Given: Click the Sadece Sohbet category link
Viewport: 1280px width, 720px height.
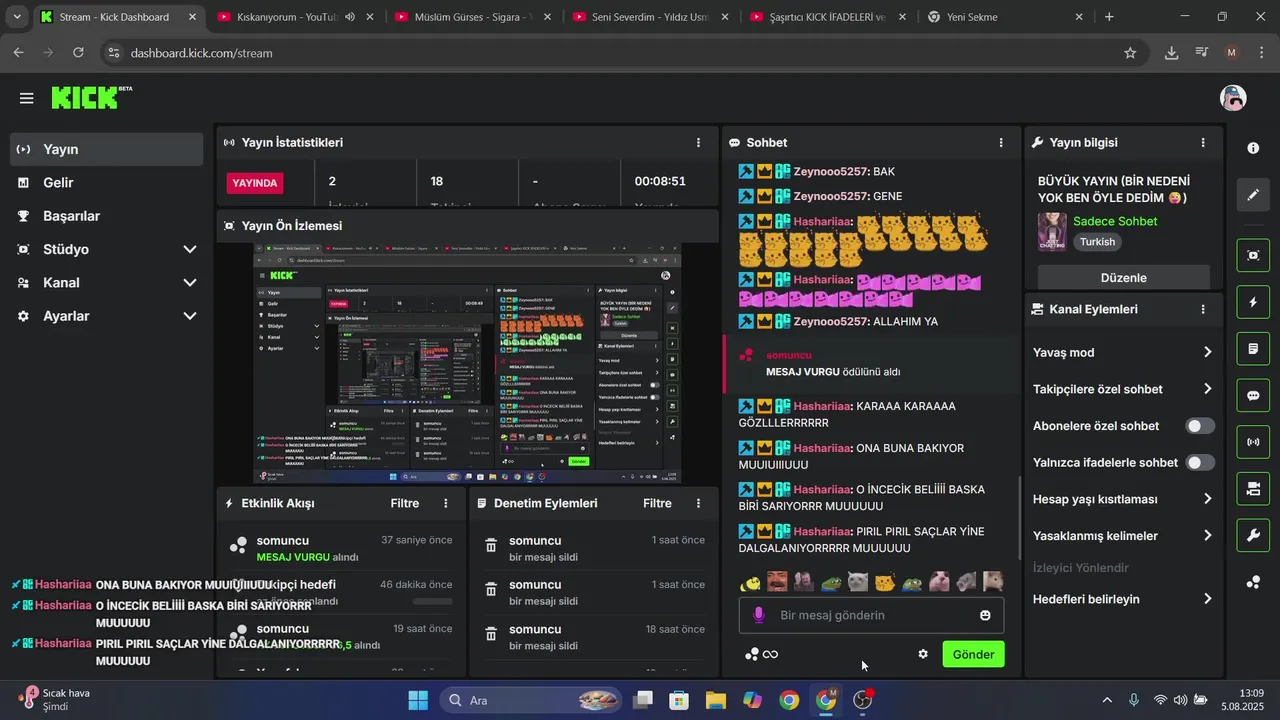Looking at the screenshot, I should [1115, 221].
